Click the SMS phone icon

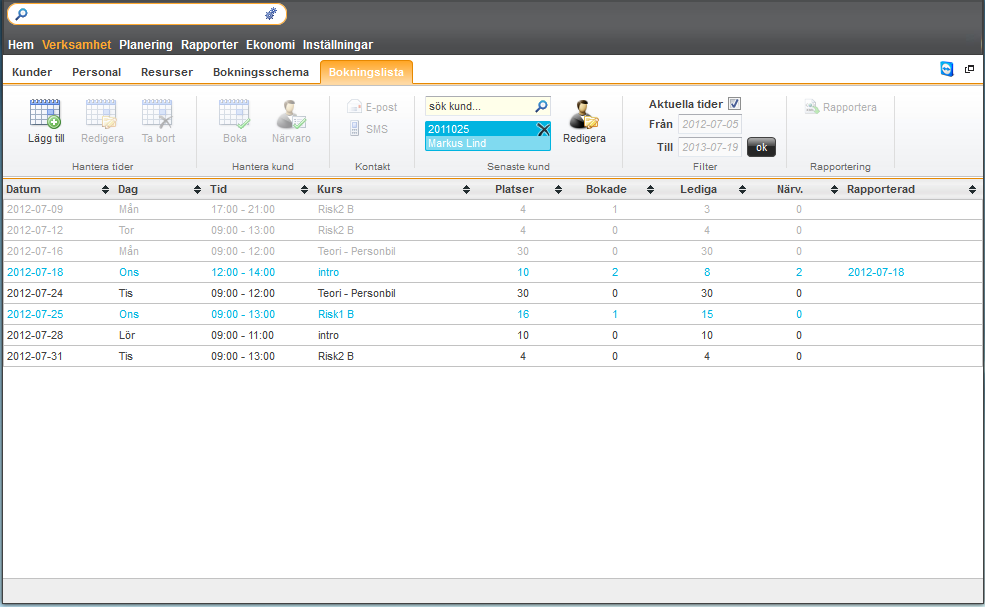coord(354,129)
